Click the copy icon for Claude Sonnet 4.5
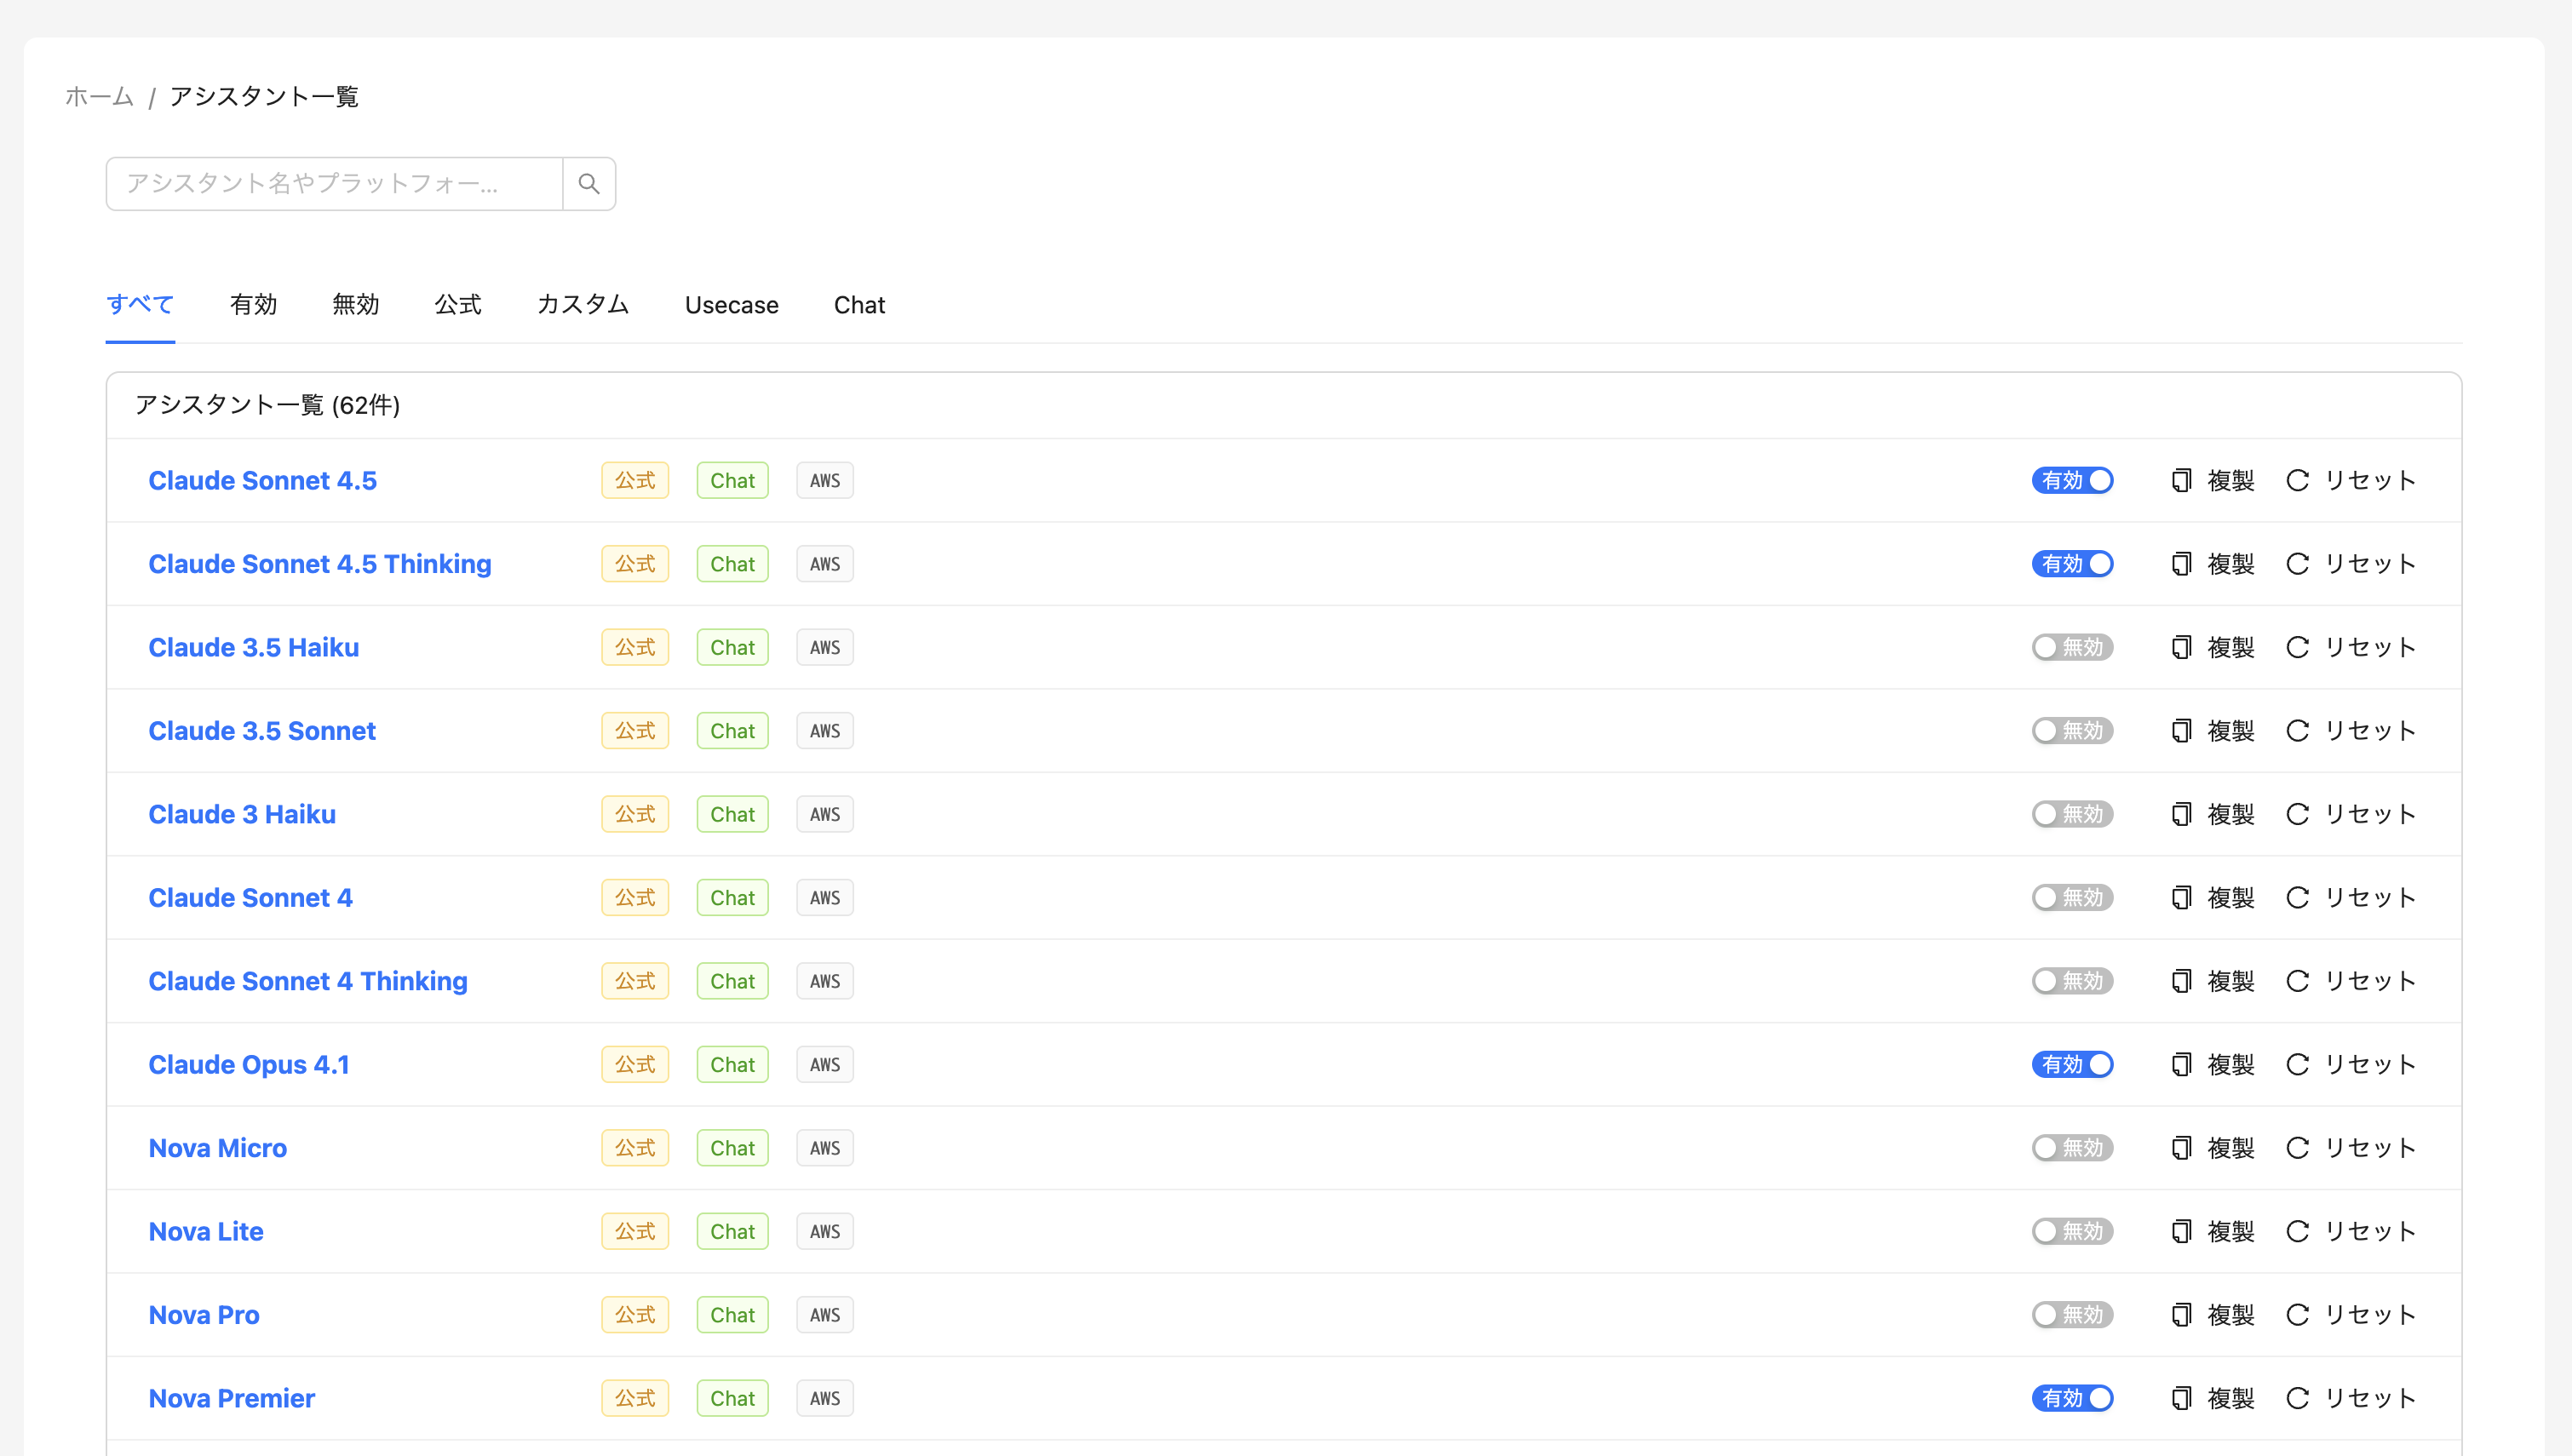Image resolution: width=2572 pixels, height=1456 pixels. [2183, 480]
